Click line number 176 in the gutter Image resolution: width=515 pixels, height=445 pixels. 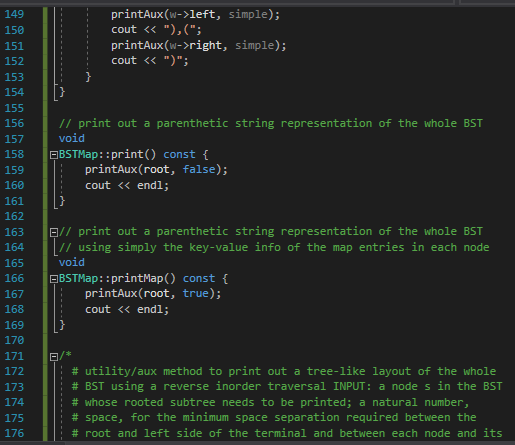[14, 433]
